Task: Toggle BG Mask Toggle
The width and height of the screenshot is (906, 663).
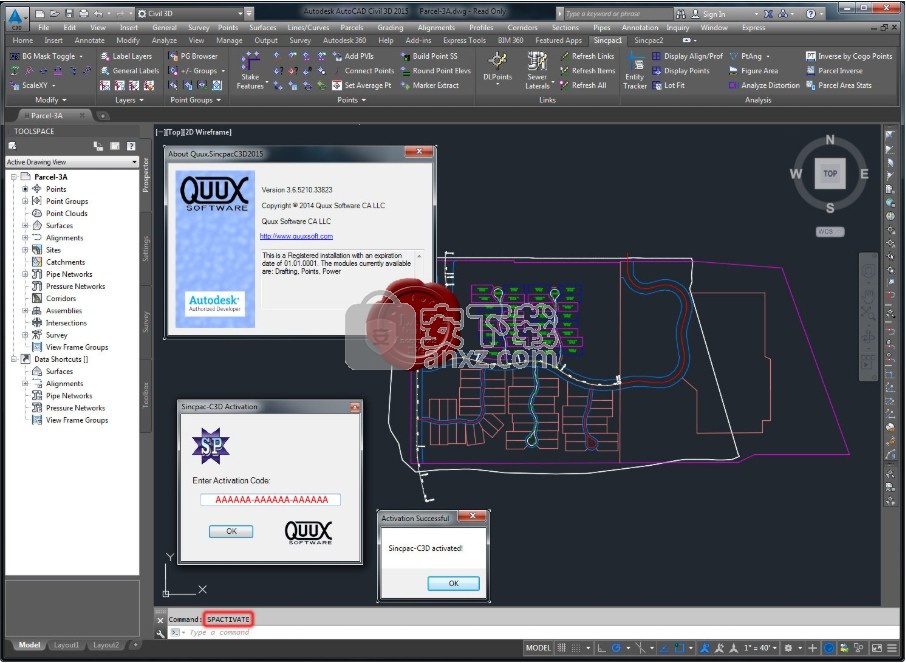Action: (x=43, y=56)
